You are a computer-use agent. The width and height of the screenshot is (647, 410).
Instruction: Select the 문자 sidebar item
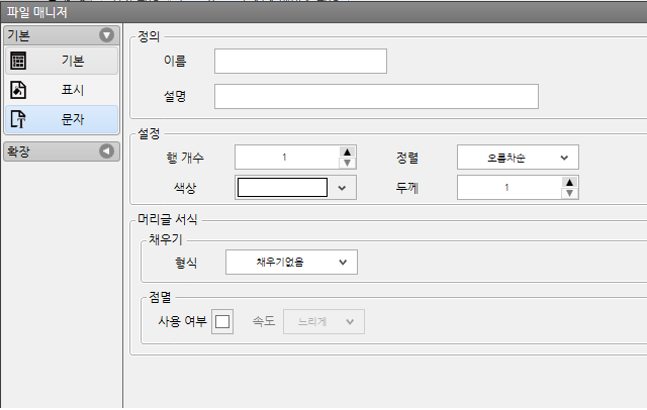(x=61, y=119)
